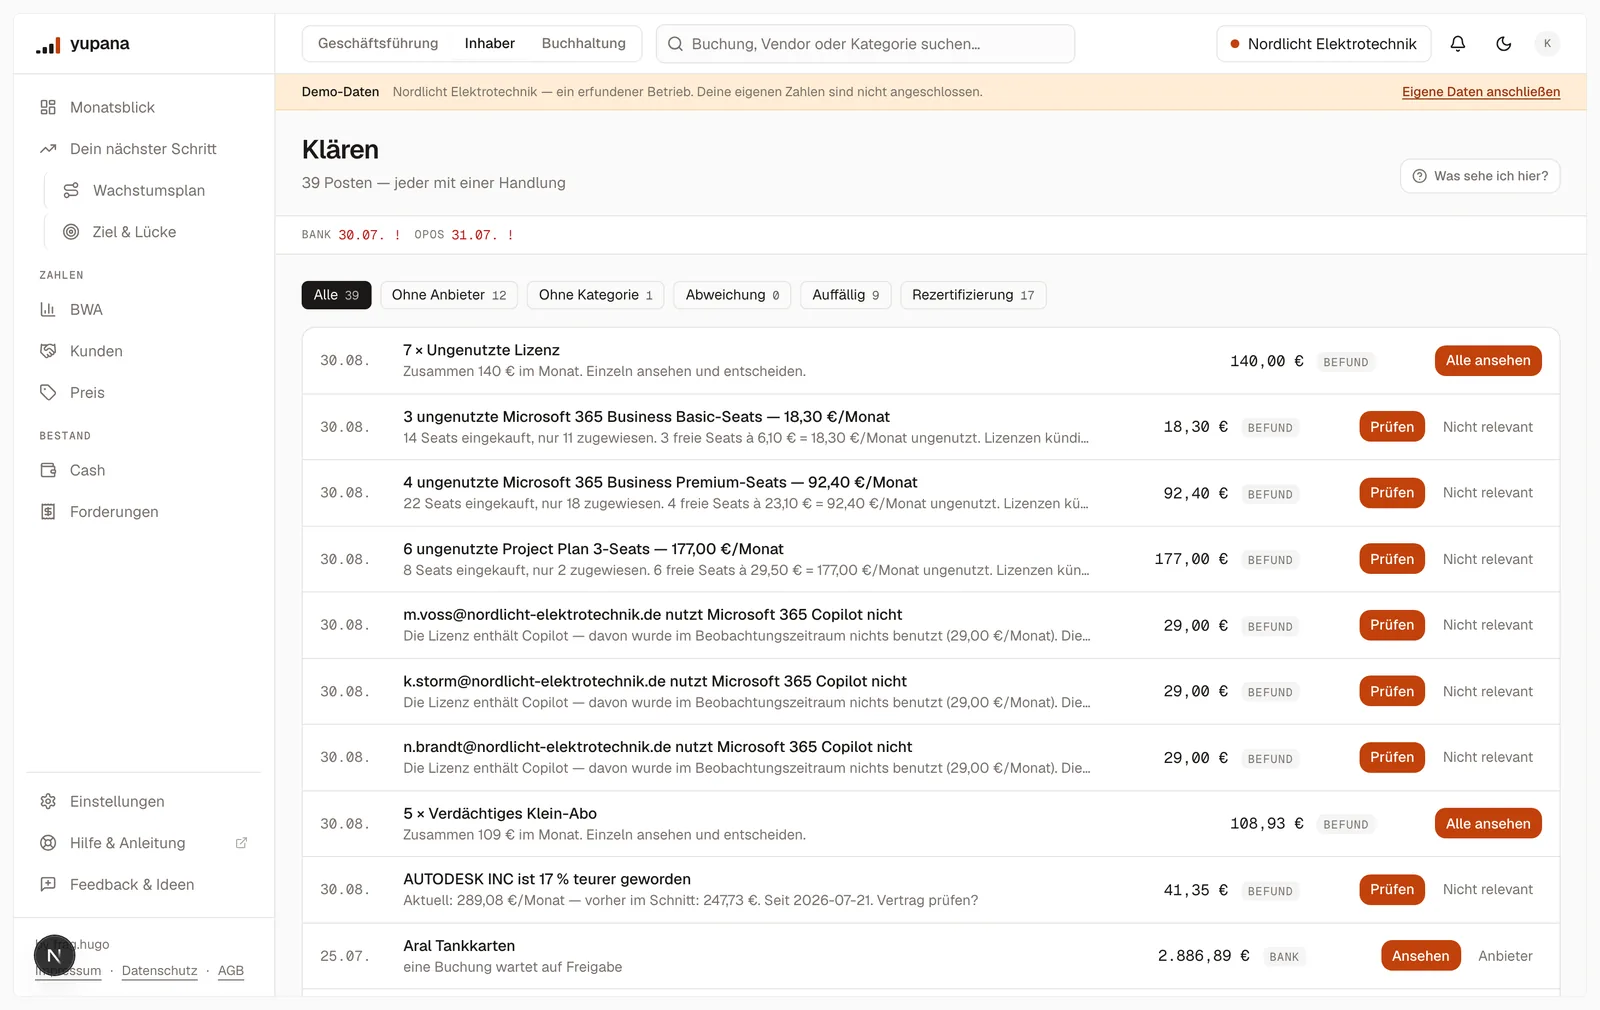Select the Alle 39 filter chip

(336, 295)
